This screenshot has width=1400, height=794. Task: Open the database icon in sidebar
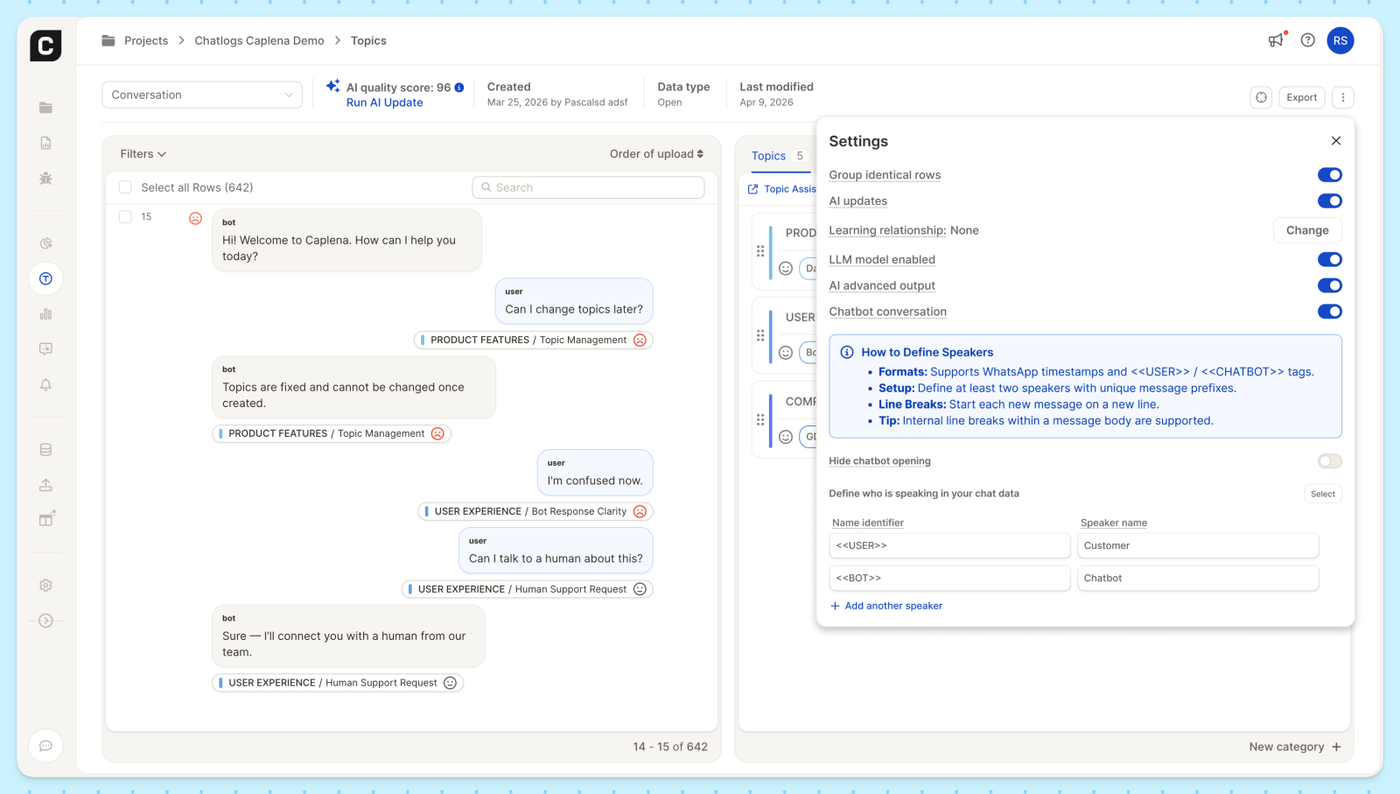[x=46, y=450]
